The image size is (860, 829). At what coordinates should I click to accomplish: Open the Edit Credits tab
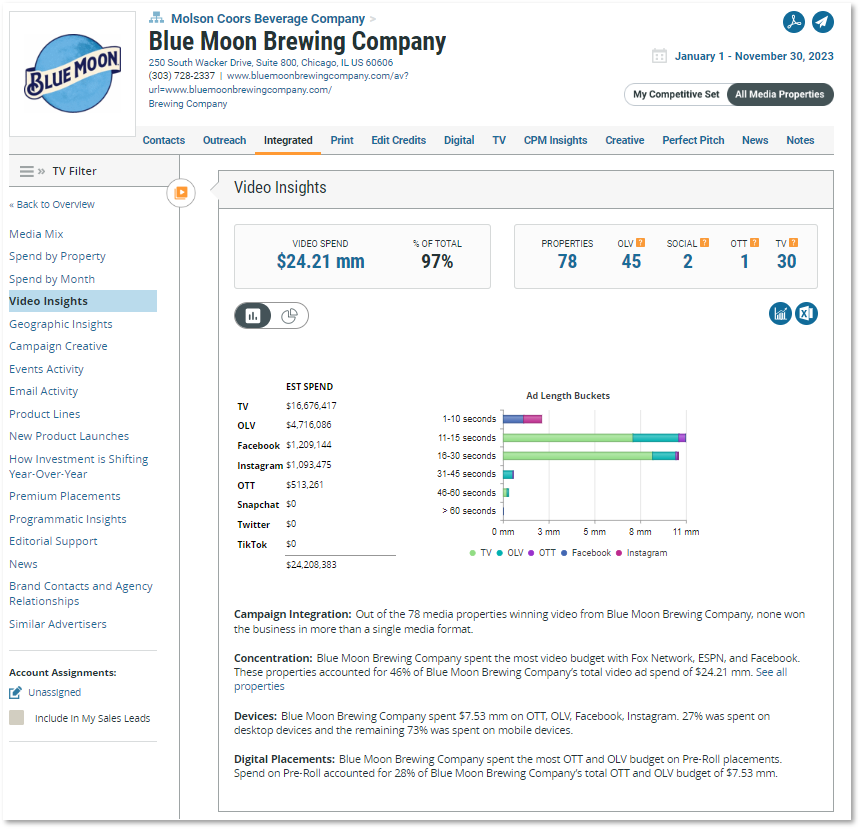399,140
